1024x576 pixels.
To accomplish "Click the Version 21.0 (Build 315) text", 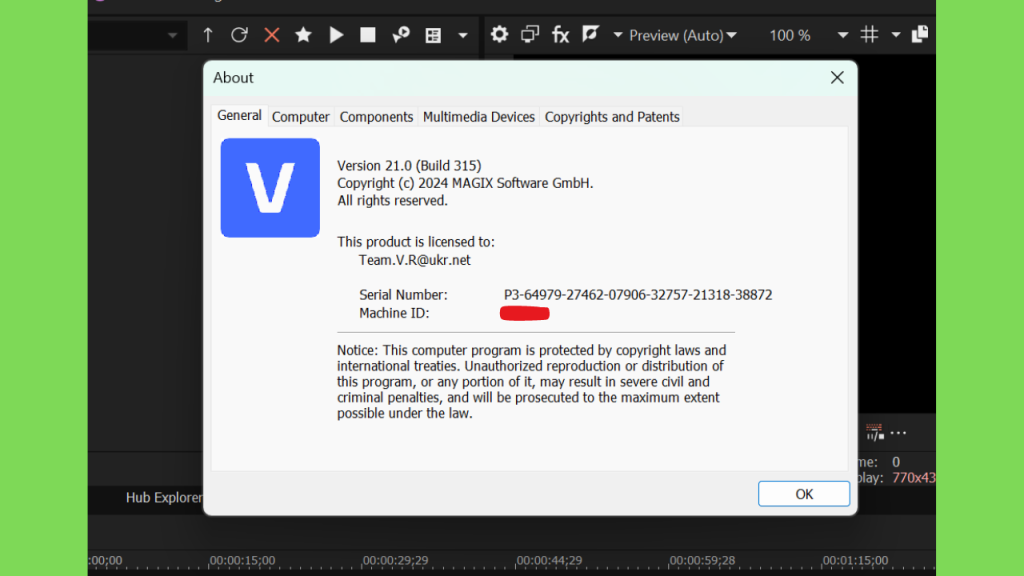I will 409,166.
